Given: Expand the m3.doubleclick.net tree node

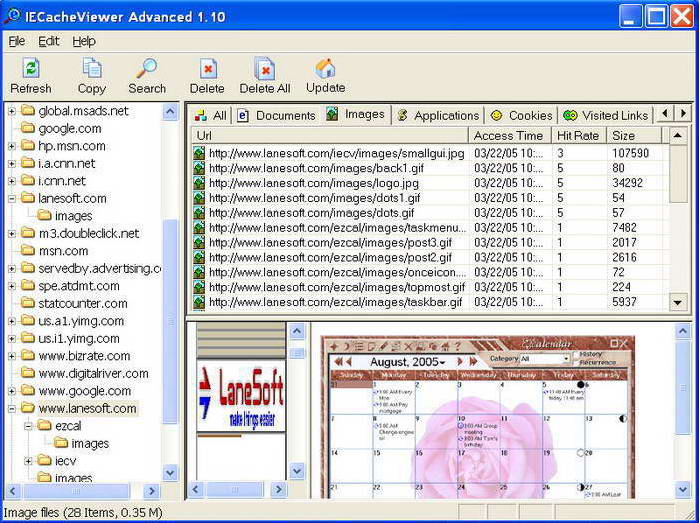Looking at the screenshot, I should (x=12, y=233).
